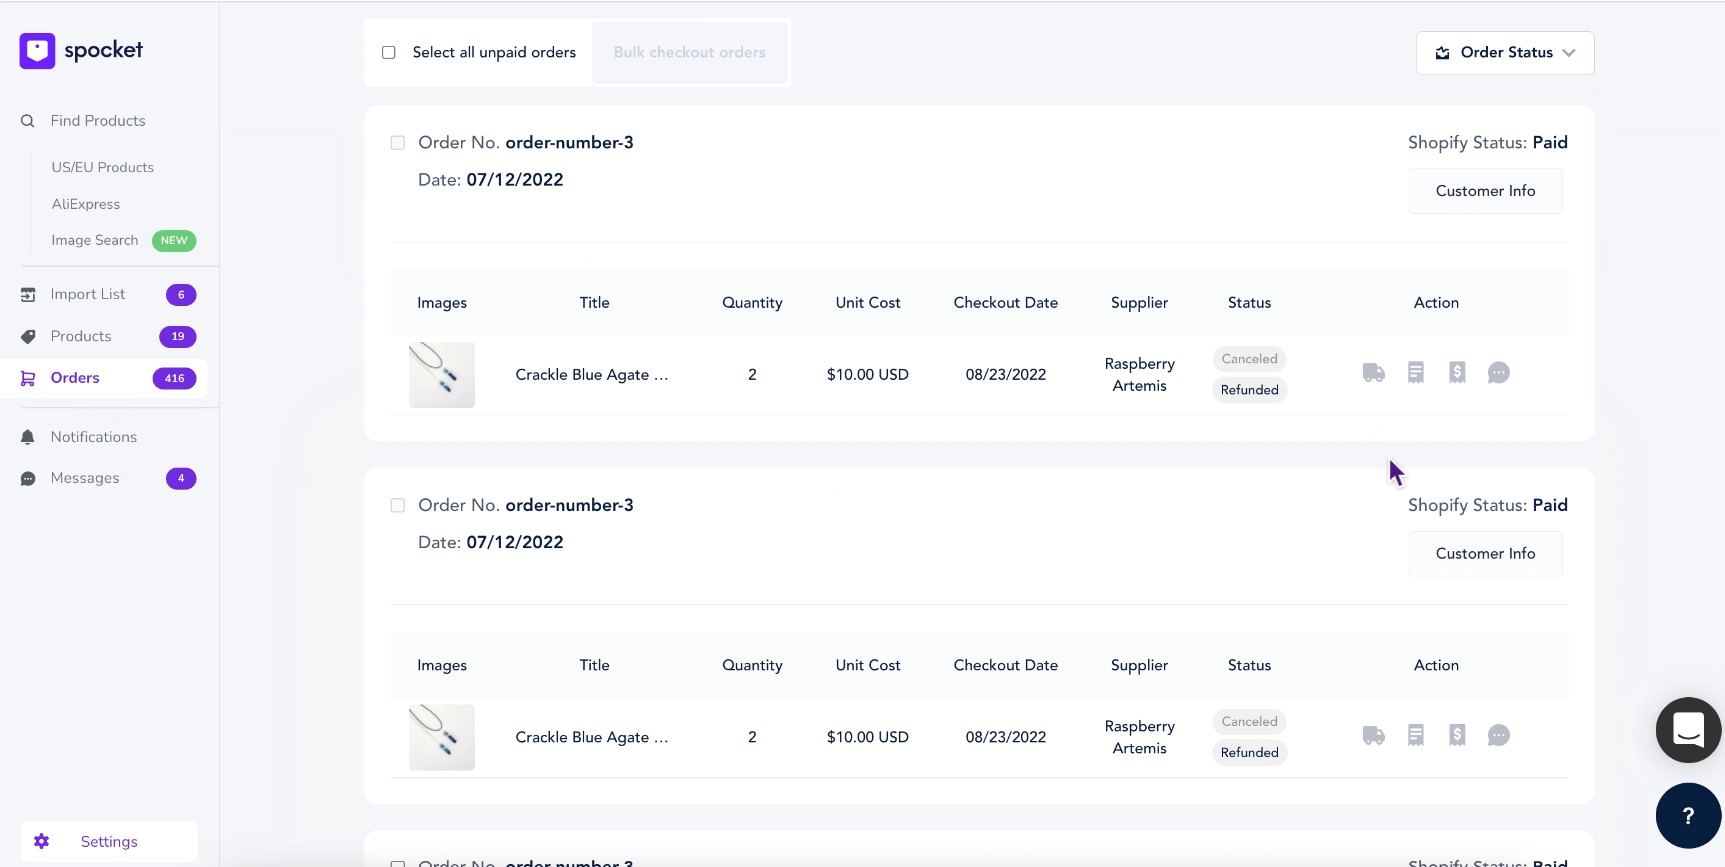Image resolution: width=1725 pixels, height=867 pixels.
Task: Click dollar invoice icon in second order
Action: (x=1457, y=736)
